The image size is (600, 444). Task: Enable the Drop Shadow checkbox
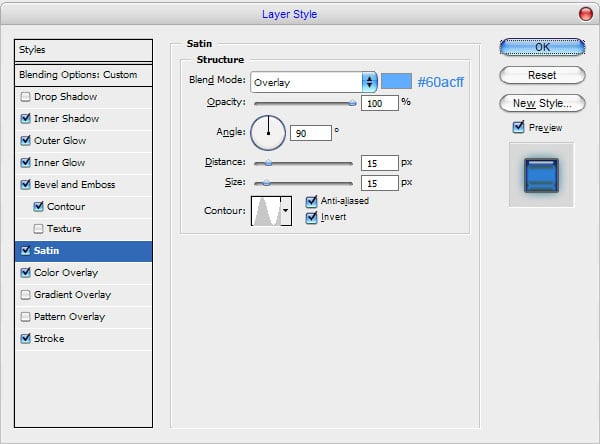pyautogui.click(x=25, y=97)
